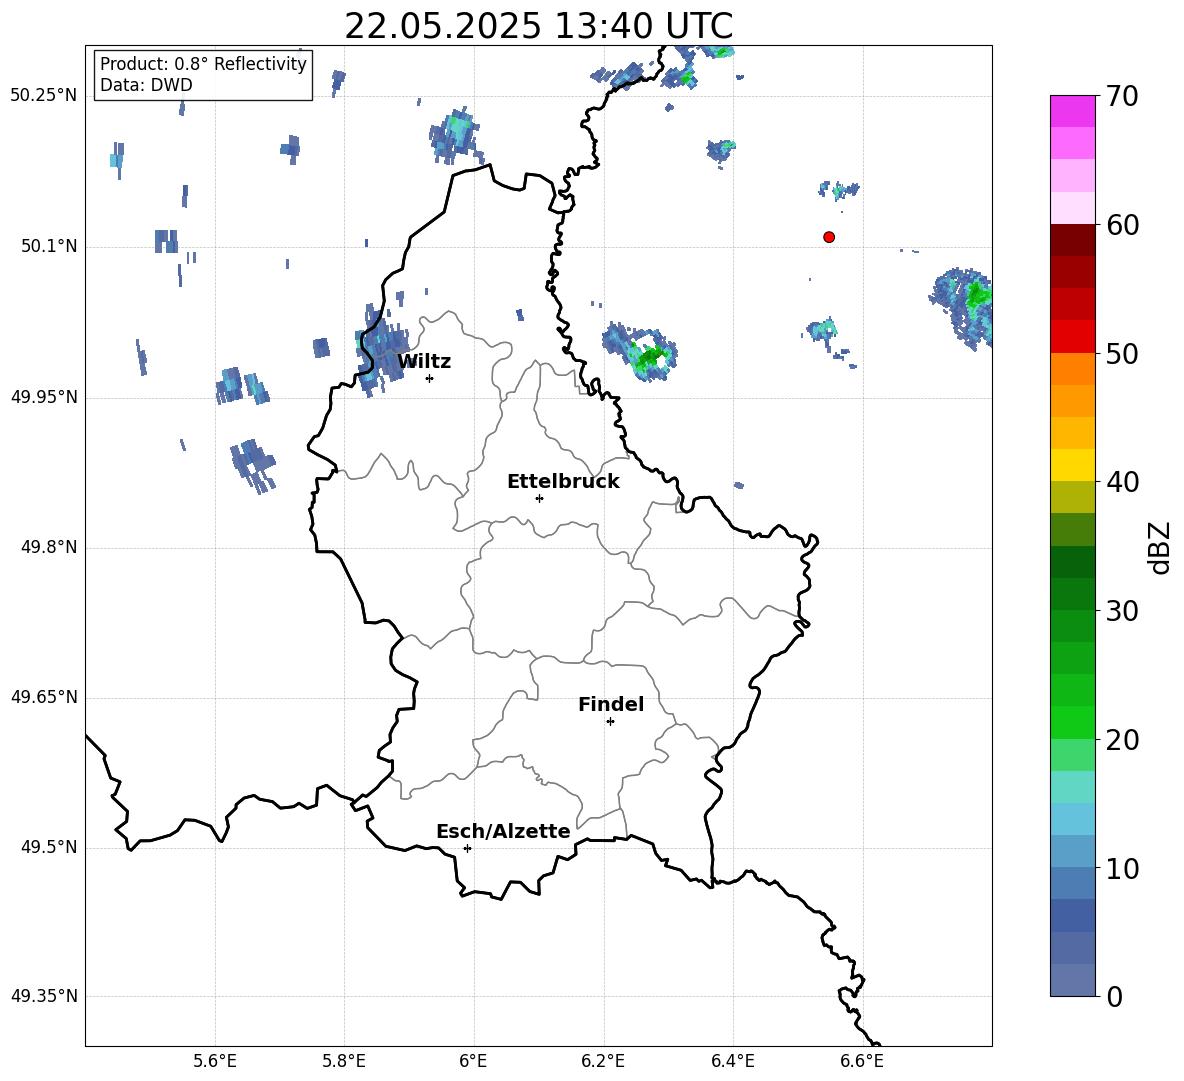The height and width of the screenshot is (1081, 1184).
Task: Click the 50 tick label on colorbar
Action: pyautogui.click(x=1122, y=354)
